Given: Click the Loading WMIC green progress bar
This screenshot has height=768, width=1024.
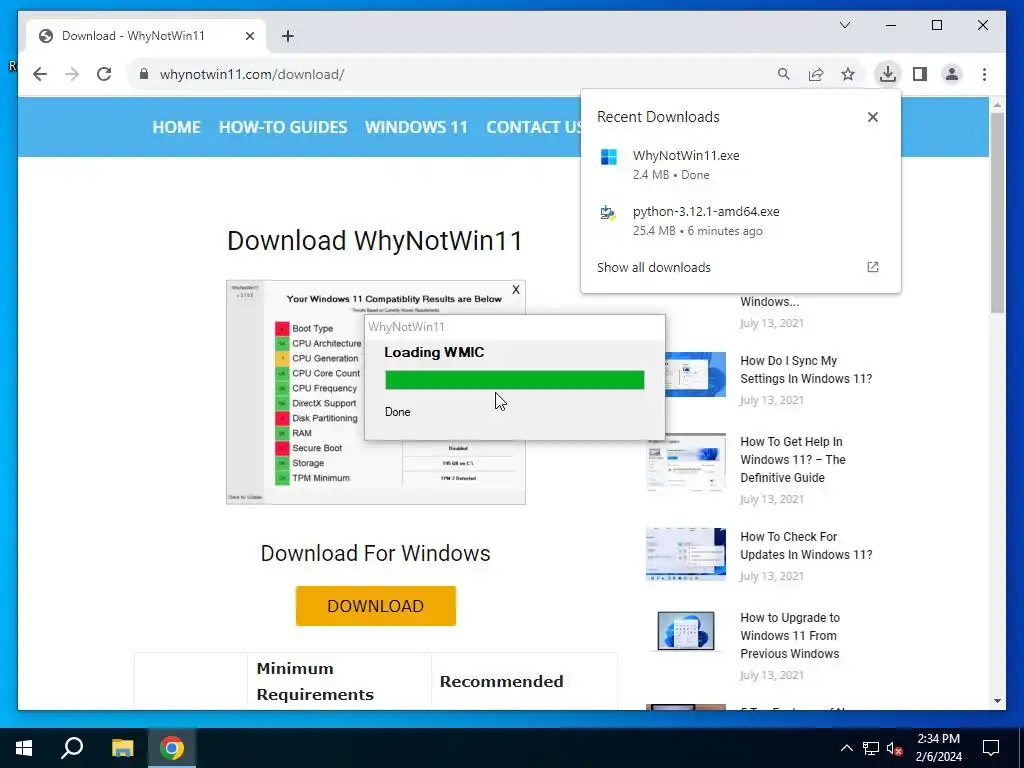Looking at the screenshot, I should pos(515,380).
